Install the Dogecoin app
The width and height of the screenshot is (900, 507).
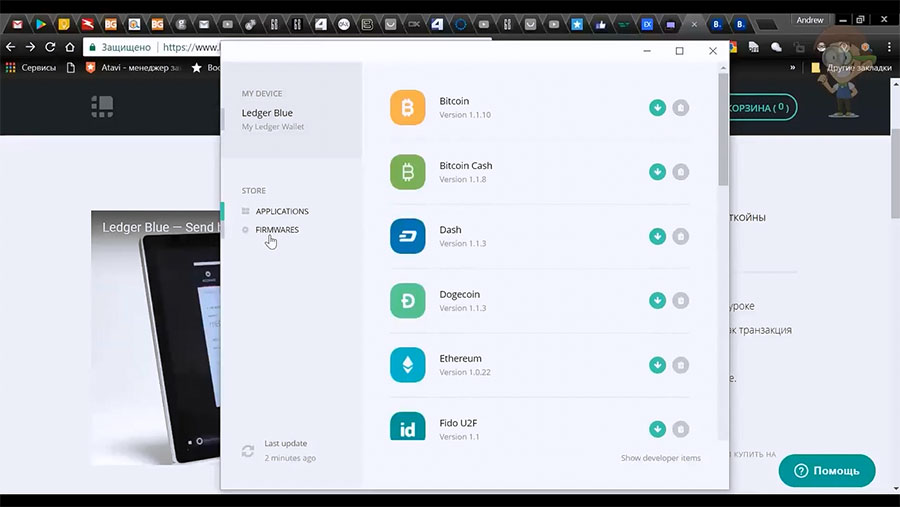657,300
